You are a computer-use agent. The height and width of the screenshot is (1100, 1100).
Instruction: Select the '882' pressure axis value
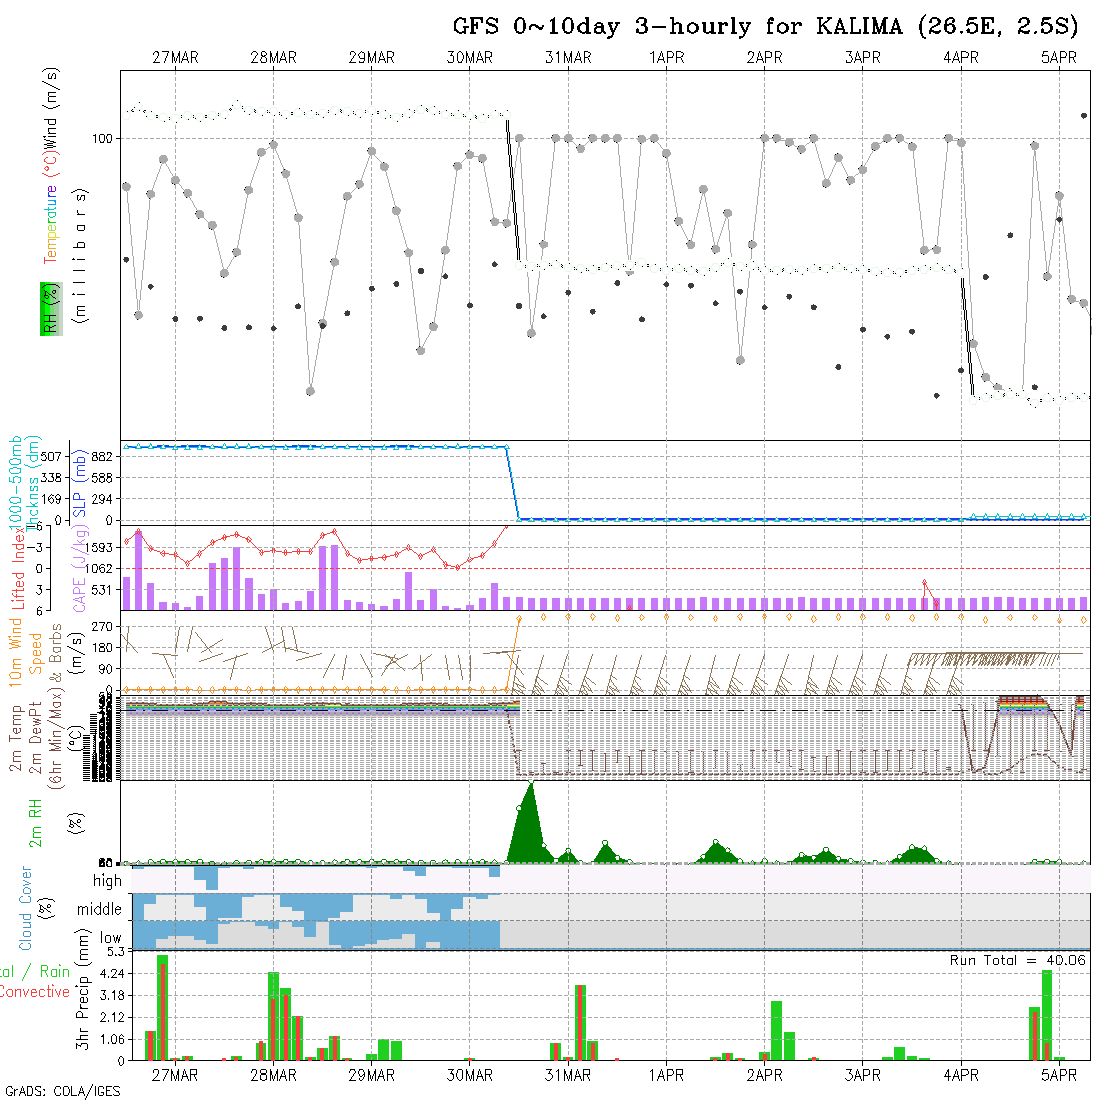pos(102,457)
